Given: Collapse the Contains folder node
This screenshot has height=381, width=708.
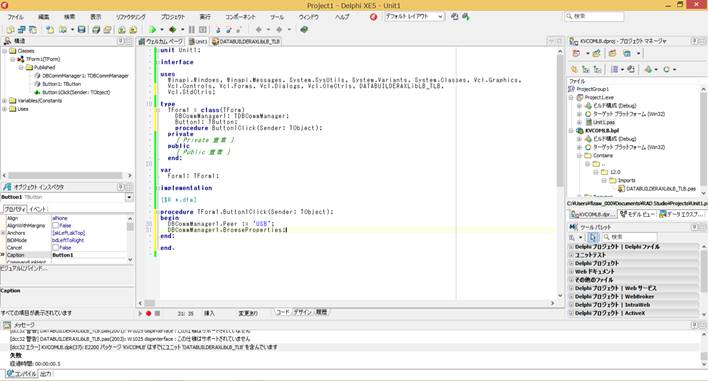Looking at the screenshot, I should click(580, 155).
